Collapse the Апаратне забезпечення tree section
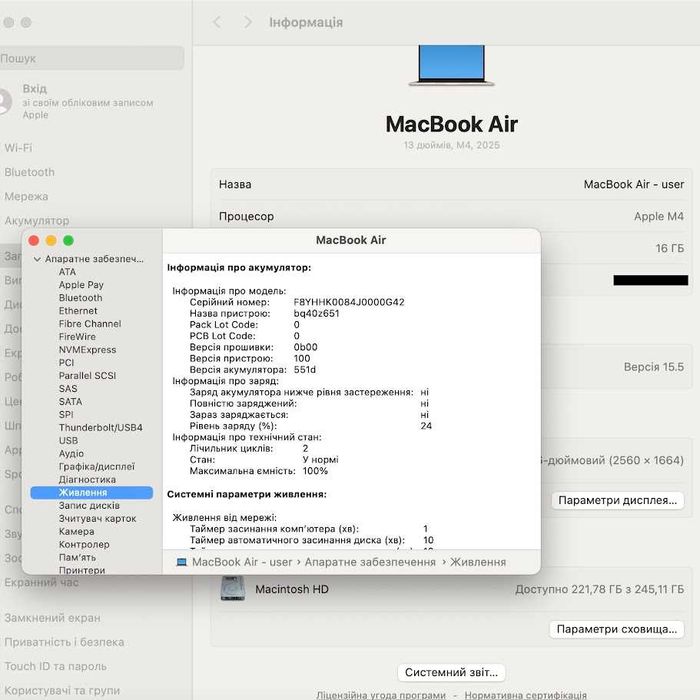Screen dimensions: 700x700 pyautogui.click(x=37, y=259)
